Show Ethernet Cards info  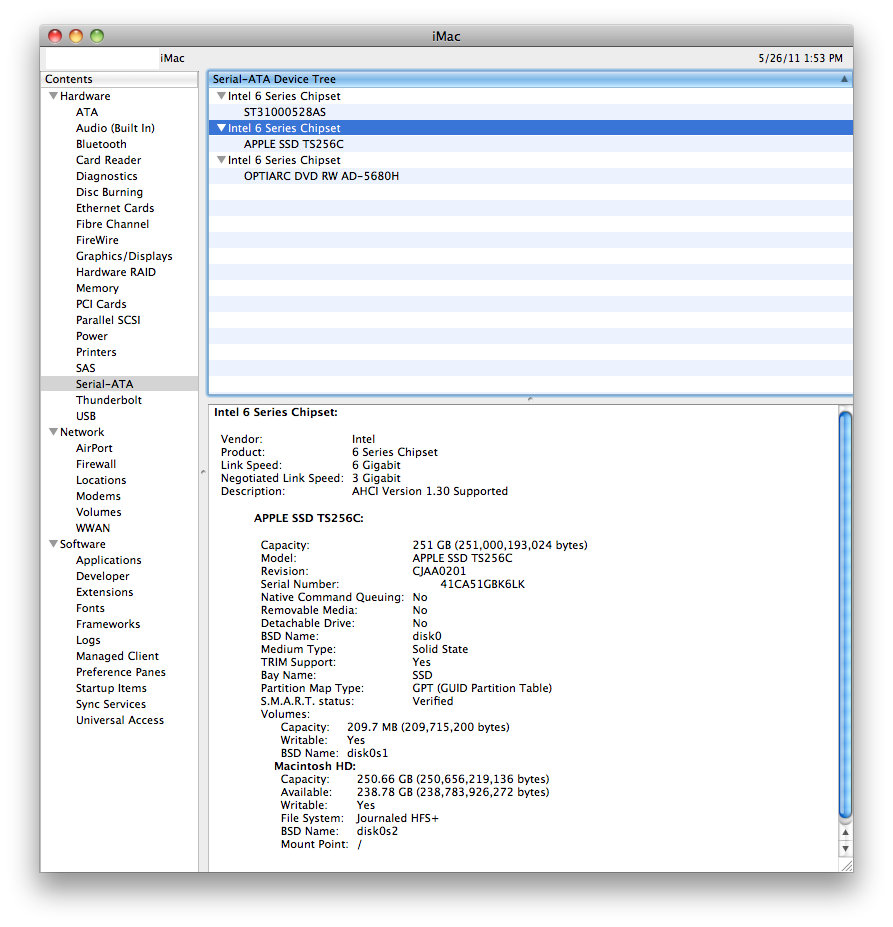pyautogui.click(x=115, y=208)
